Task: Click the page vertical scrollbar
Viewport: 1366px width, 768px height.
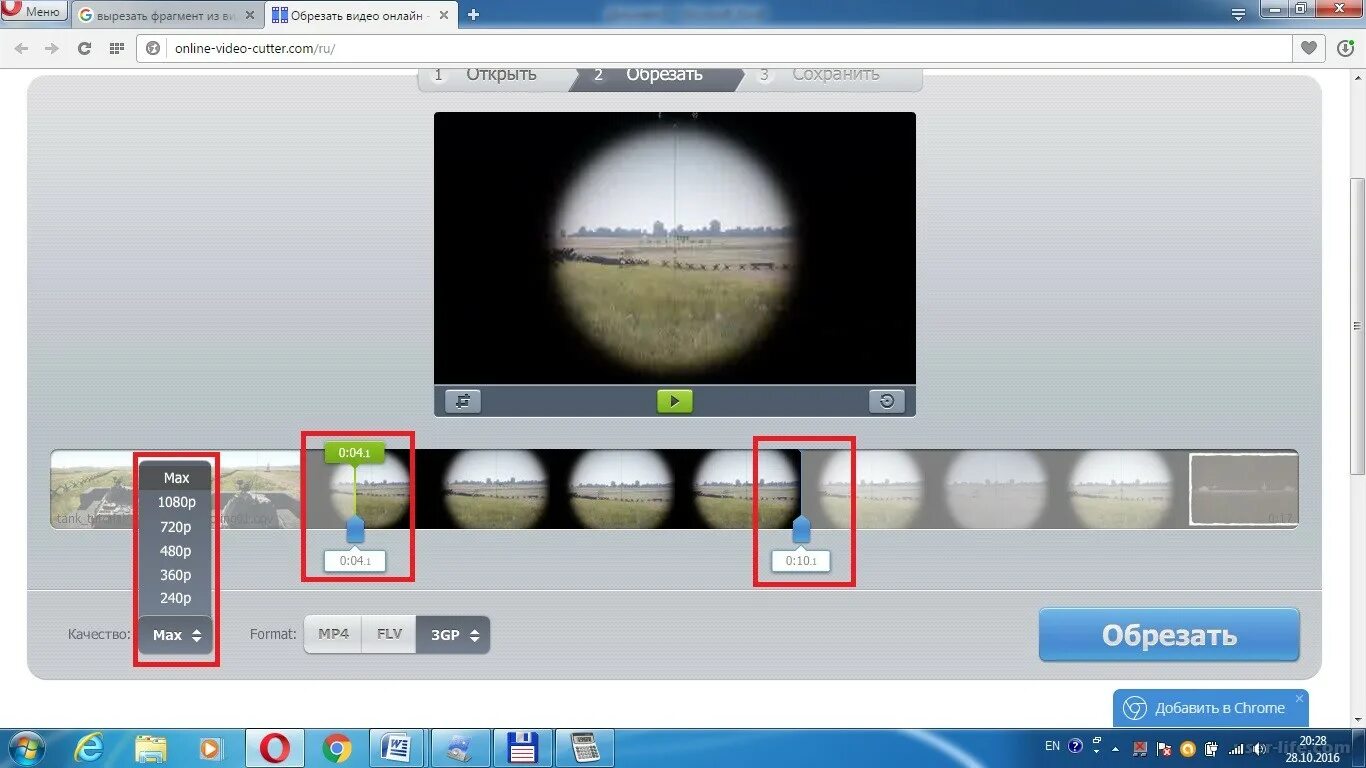Action: pyautogui.click(x=1357, y=327)
